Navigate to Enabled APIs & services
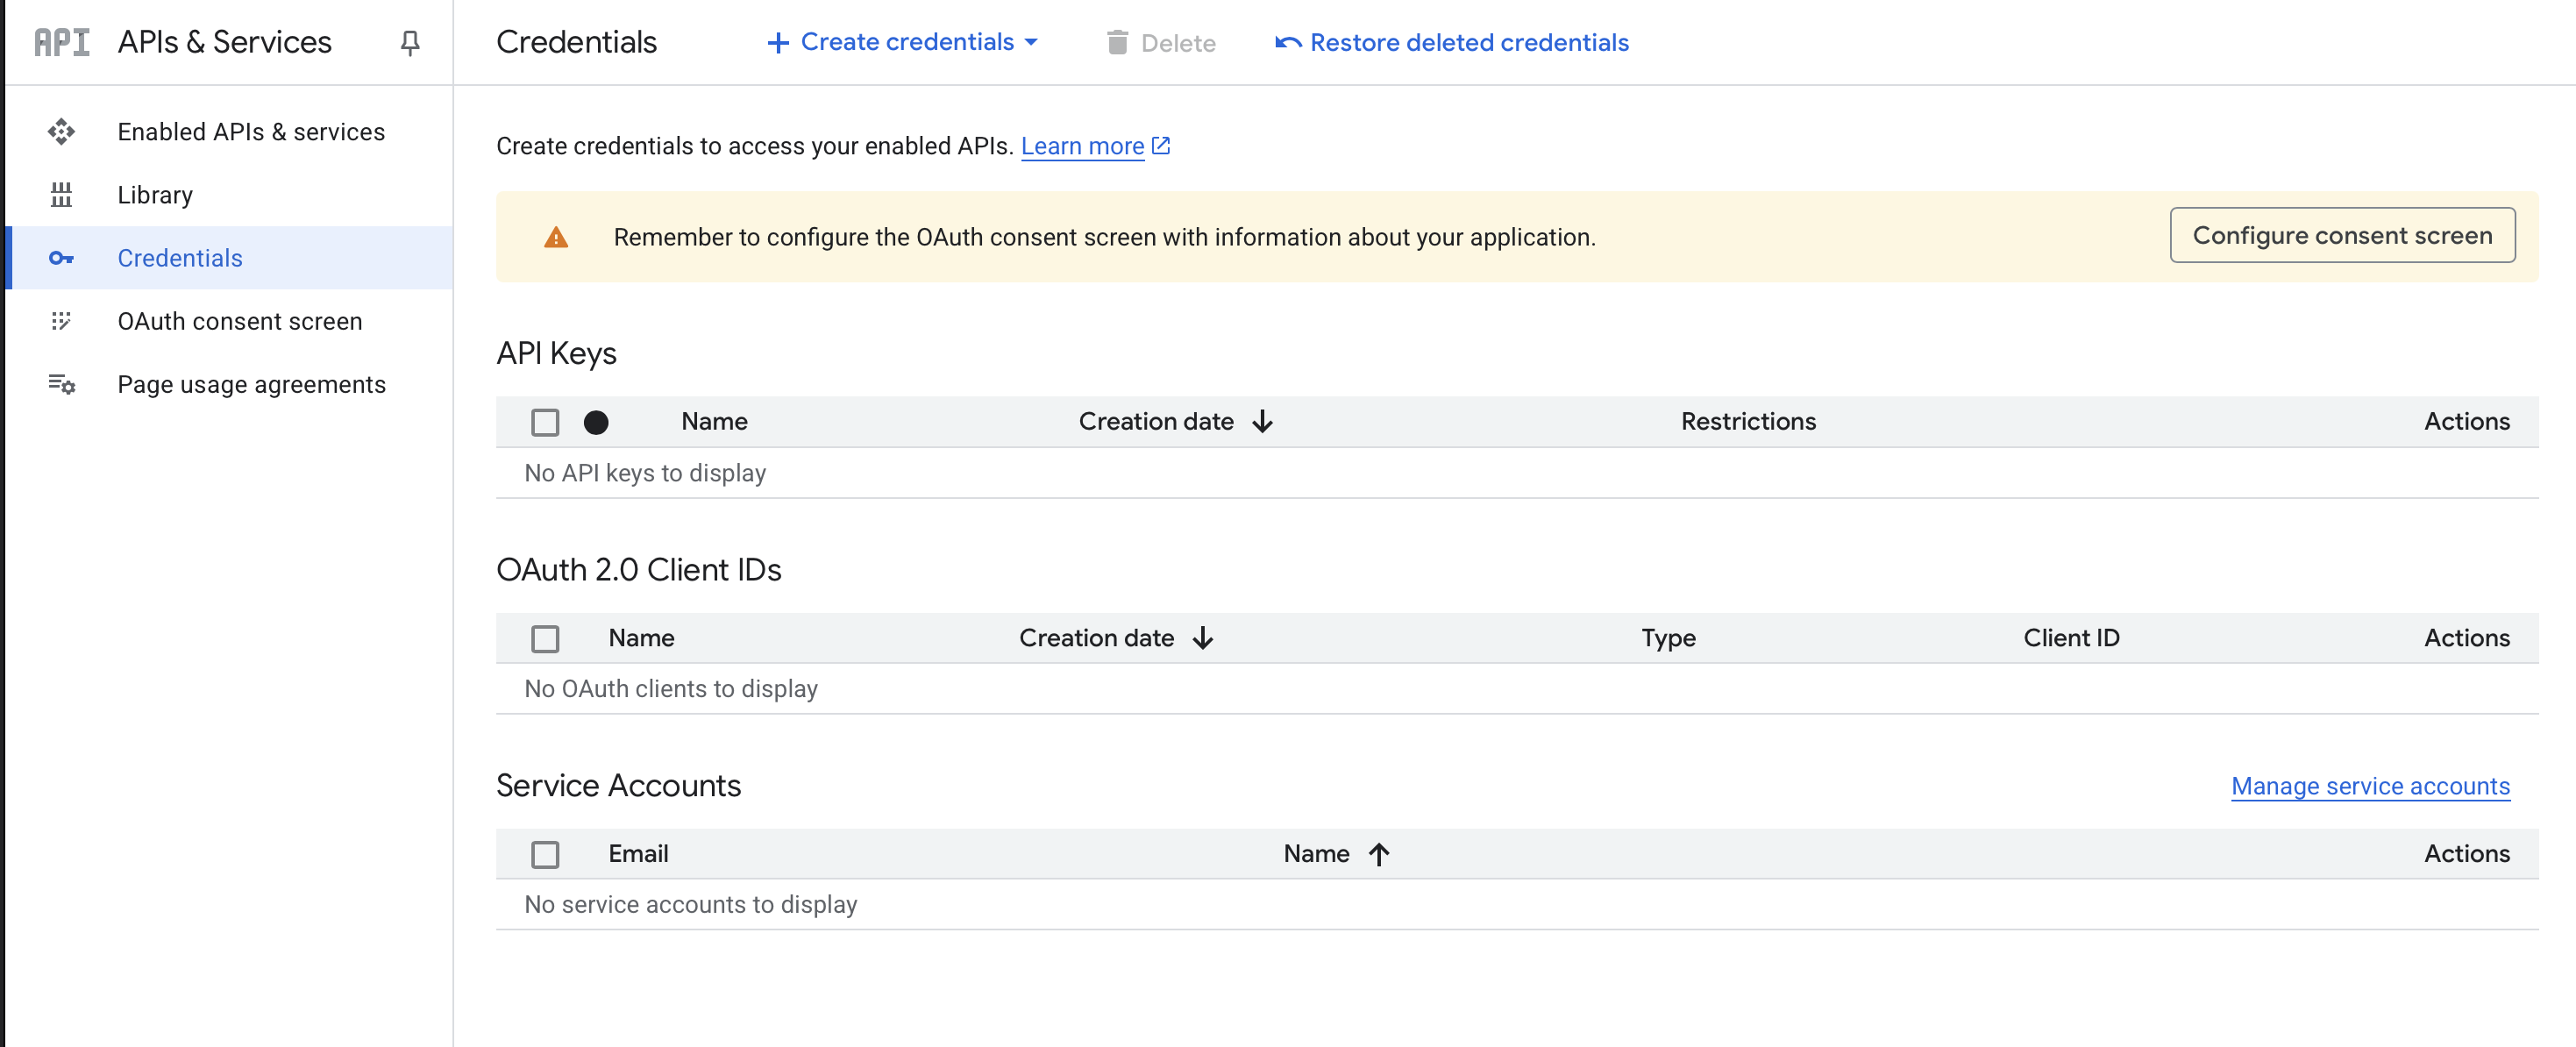Screen dimensions: 2576x1047 tap(250, 131)
